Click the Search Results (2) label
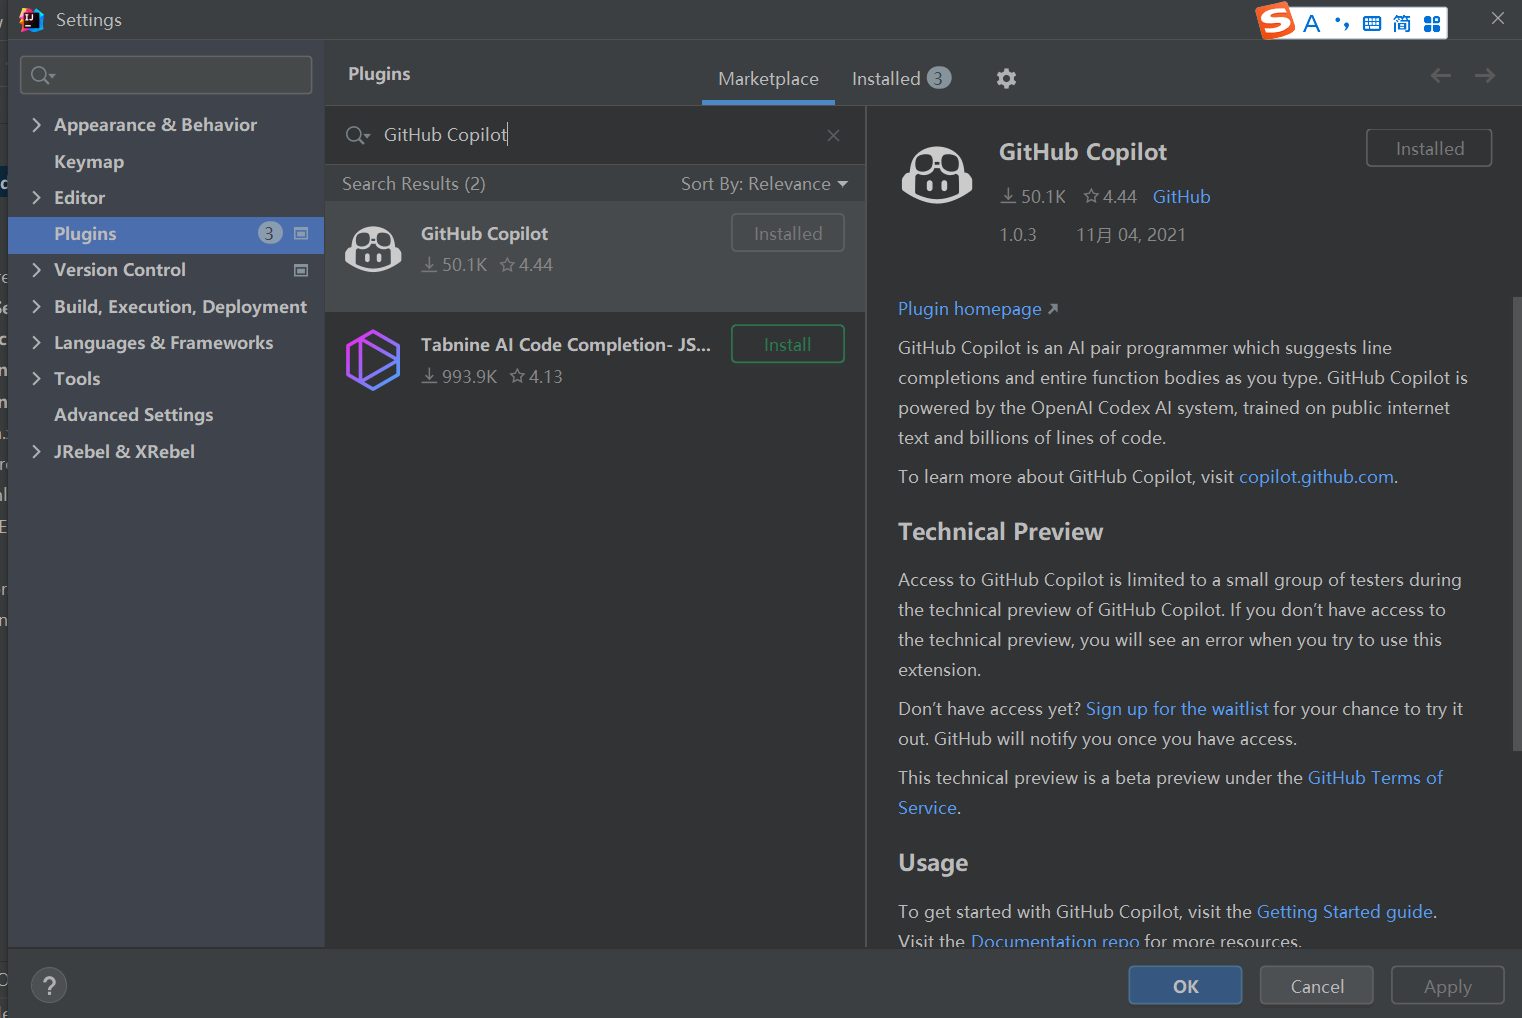This screenshot has width=1522, height=1018. point(414,184)
